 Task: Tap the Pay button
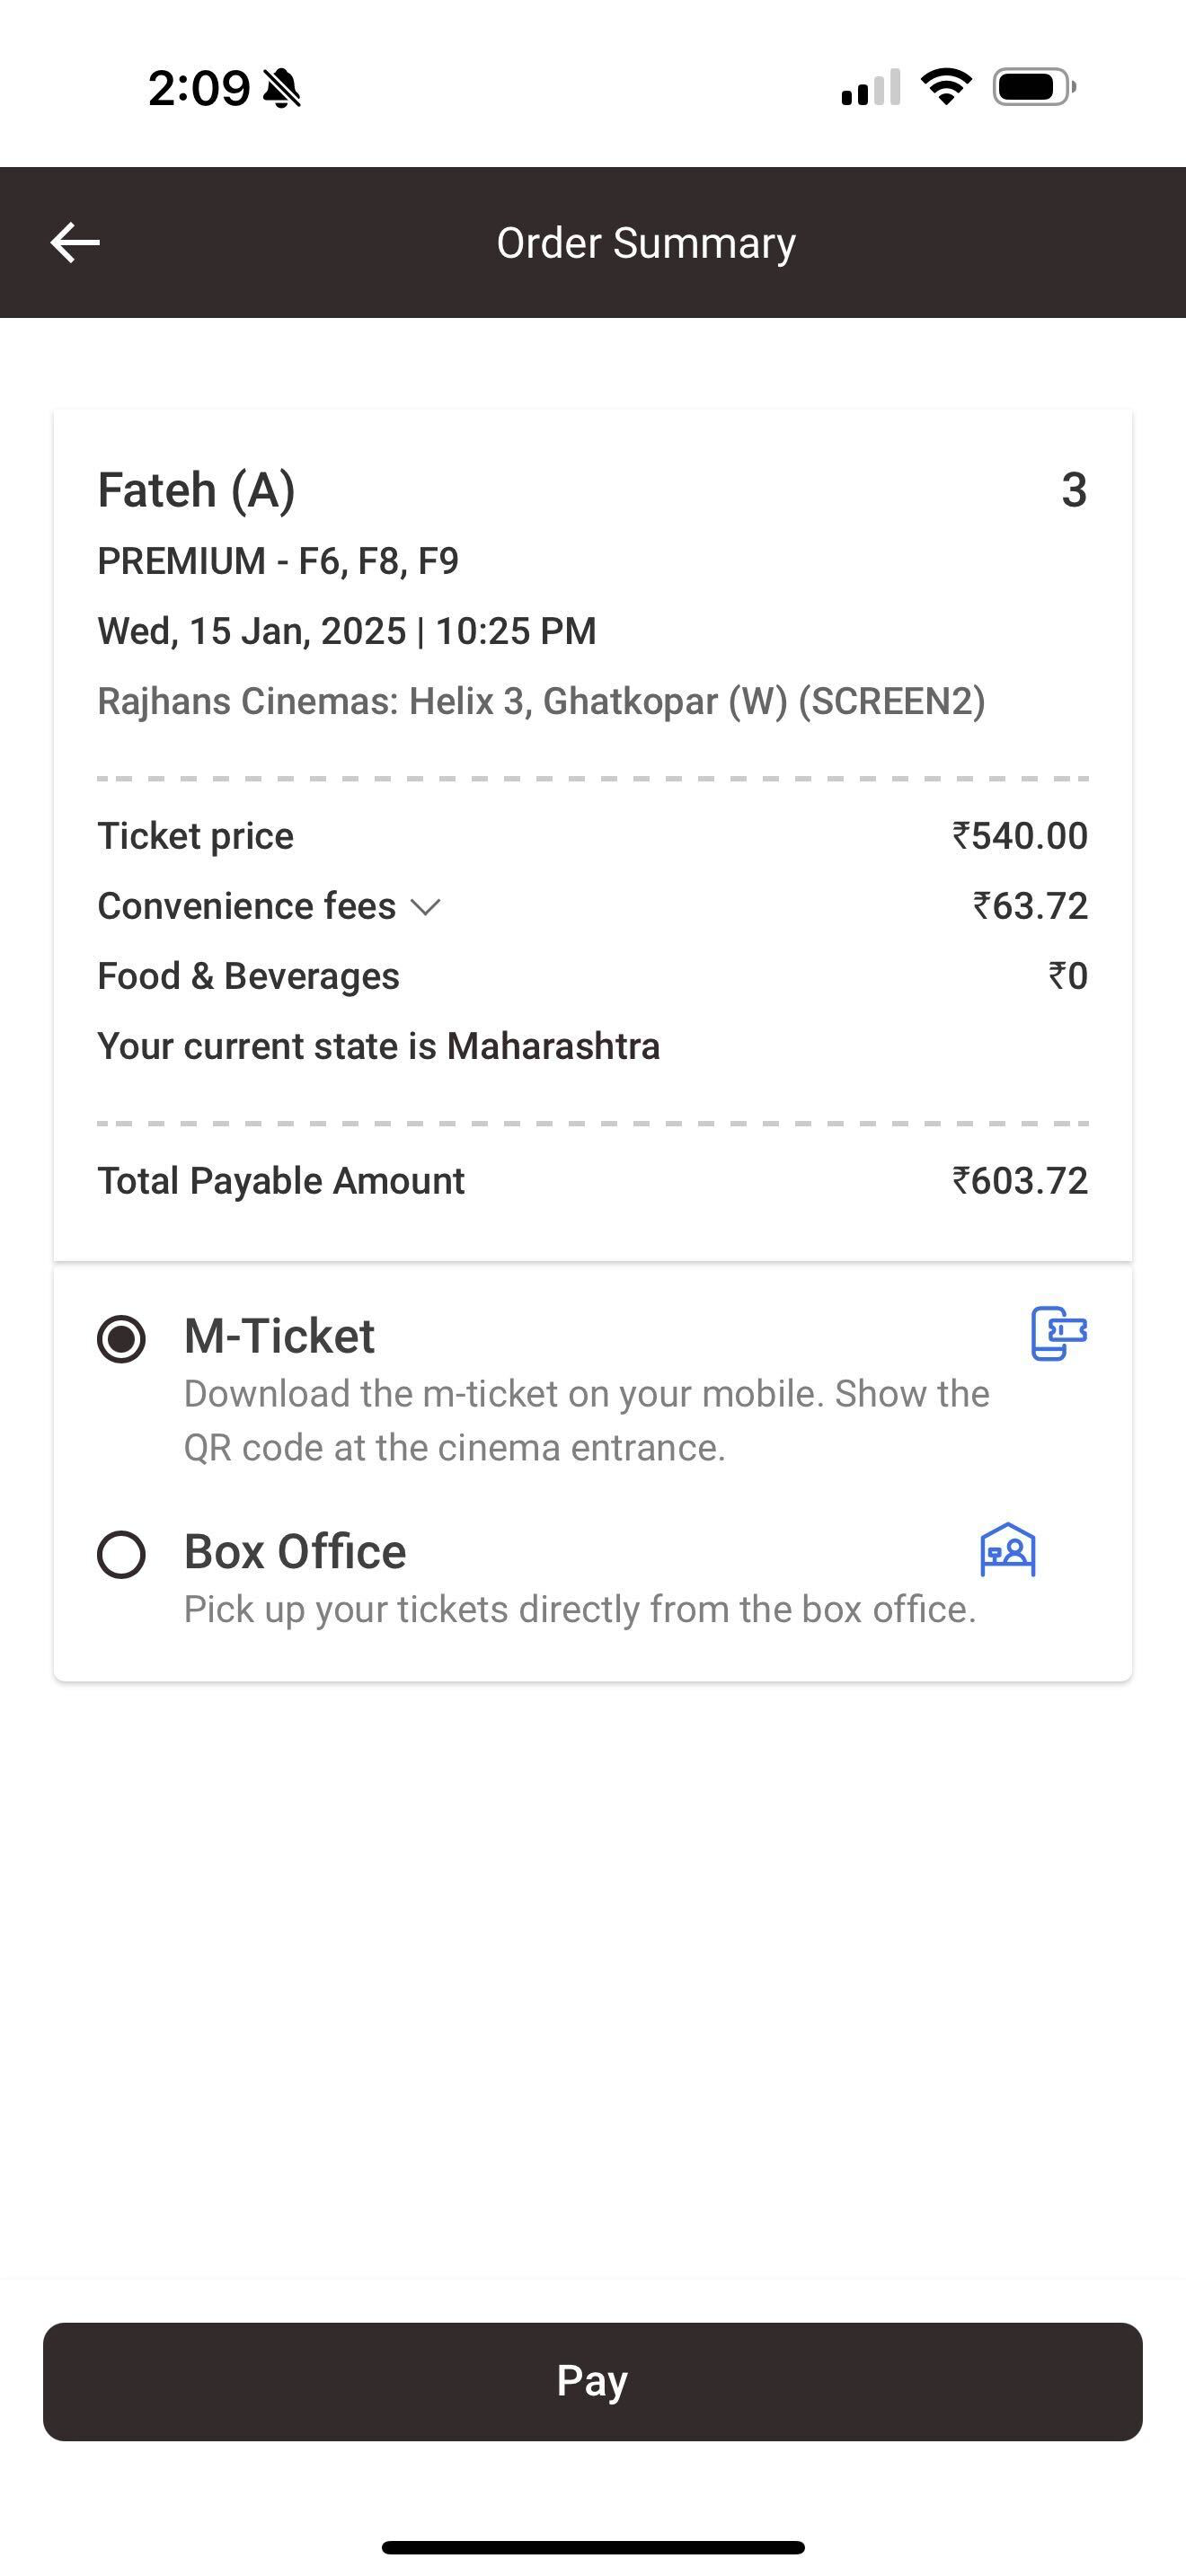593,2381
